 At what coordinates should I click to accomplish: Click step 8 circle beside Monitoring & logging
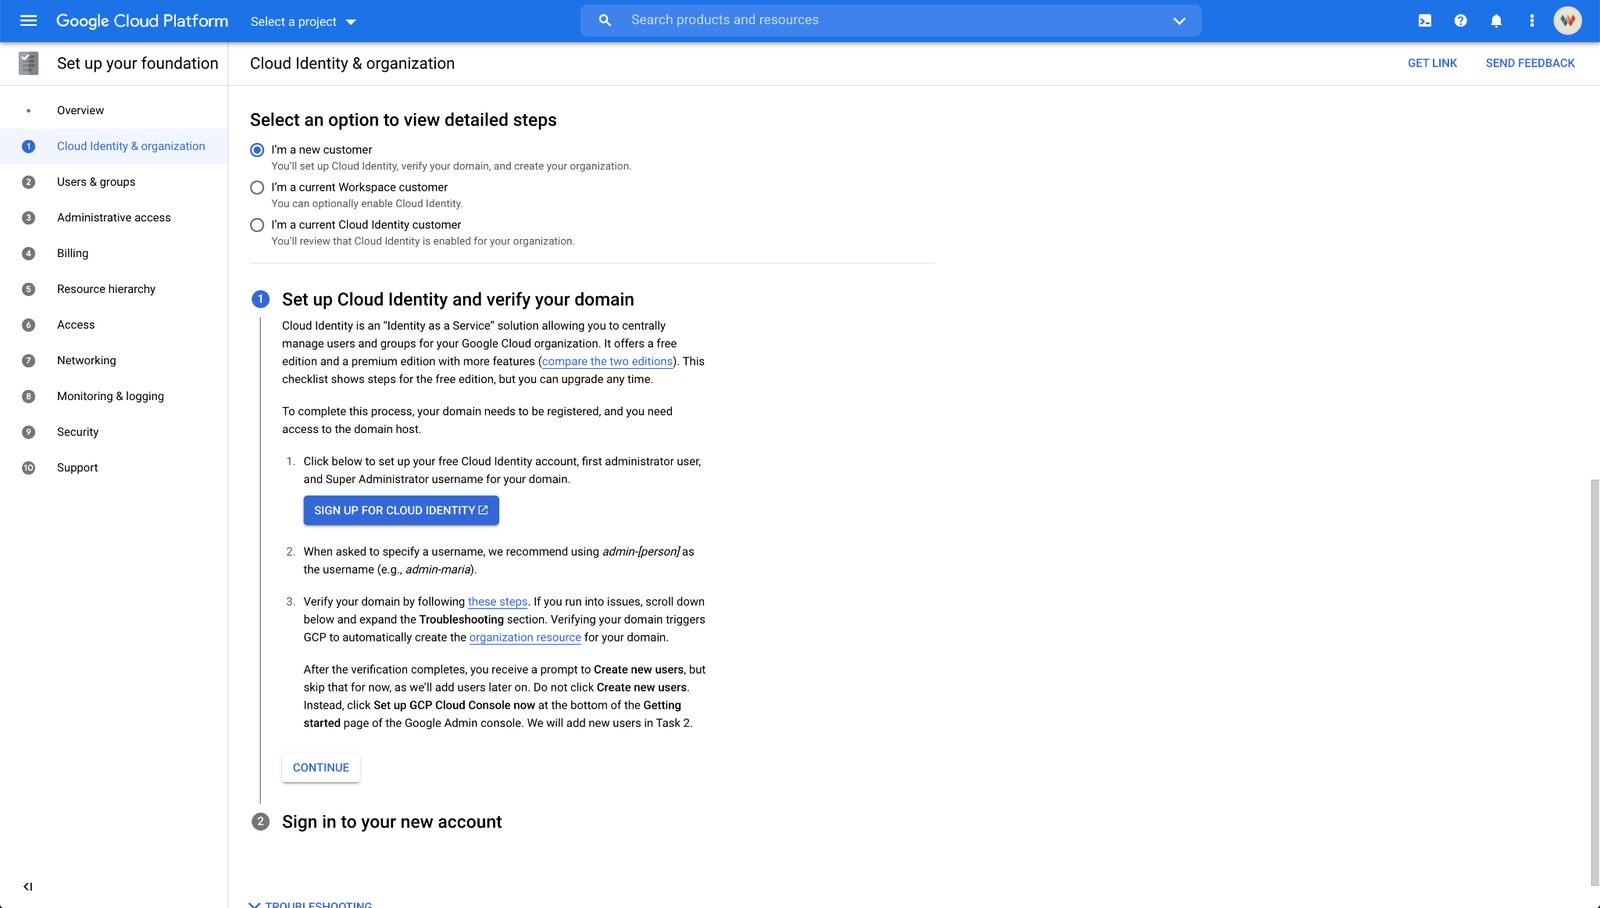tap(28, 396)
